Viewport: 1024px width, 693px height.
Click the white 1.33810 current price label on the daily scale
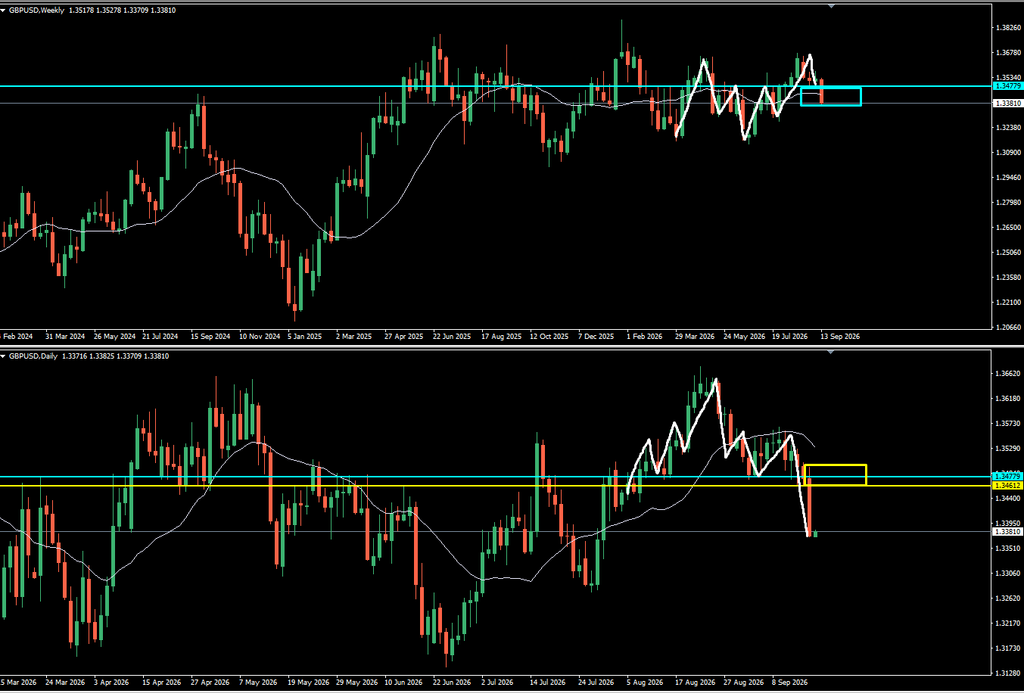click(x=1007, y=532)
